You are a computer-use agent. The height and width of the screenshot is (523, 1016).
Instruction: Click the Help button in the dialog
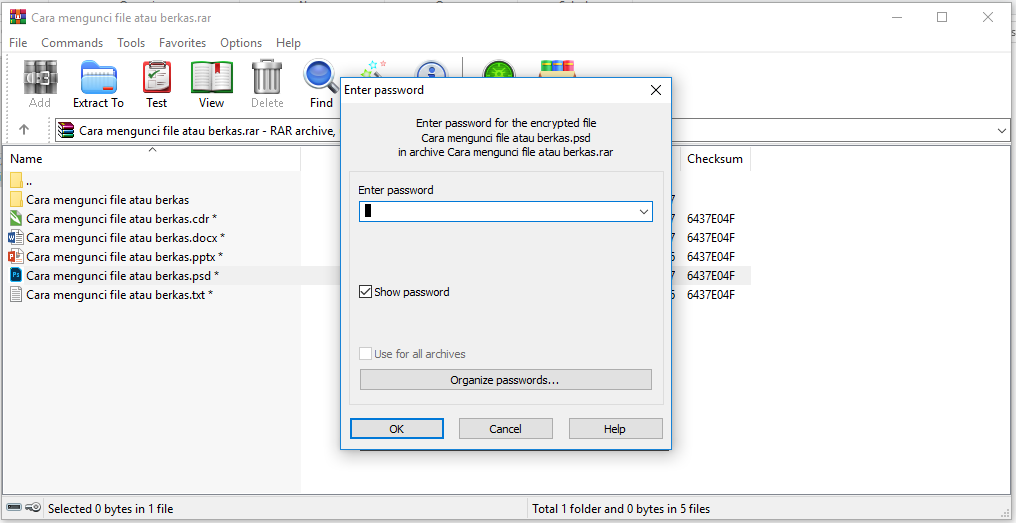point(615,428)
